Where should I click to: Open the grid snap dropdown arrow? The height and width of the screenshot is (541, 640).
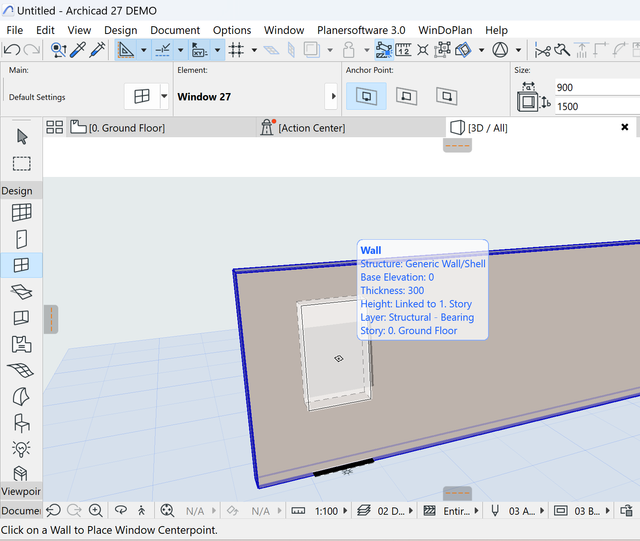(x=255, y=50)
